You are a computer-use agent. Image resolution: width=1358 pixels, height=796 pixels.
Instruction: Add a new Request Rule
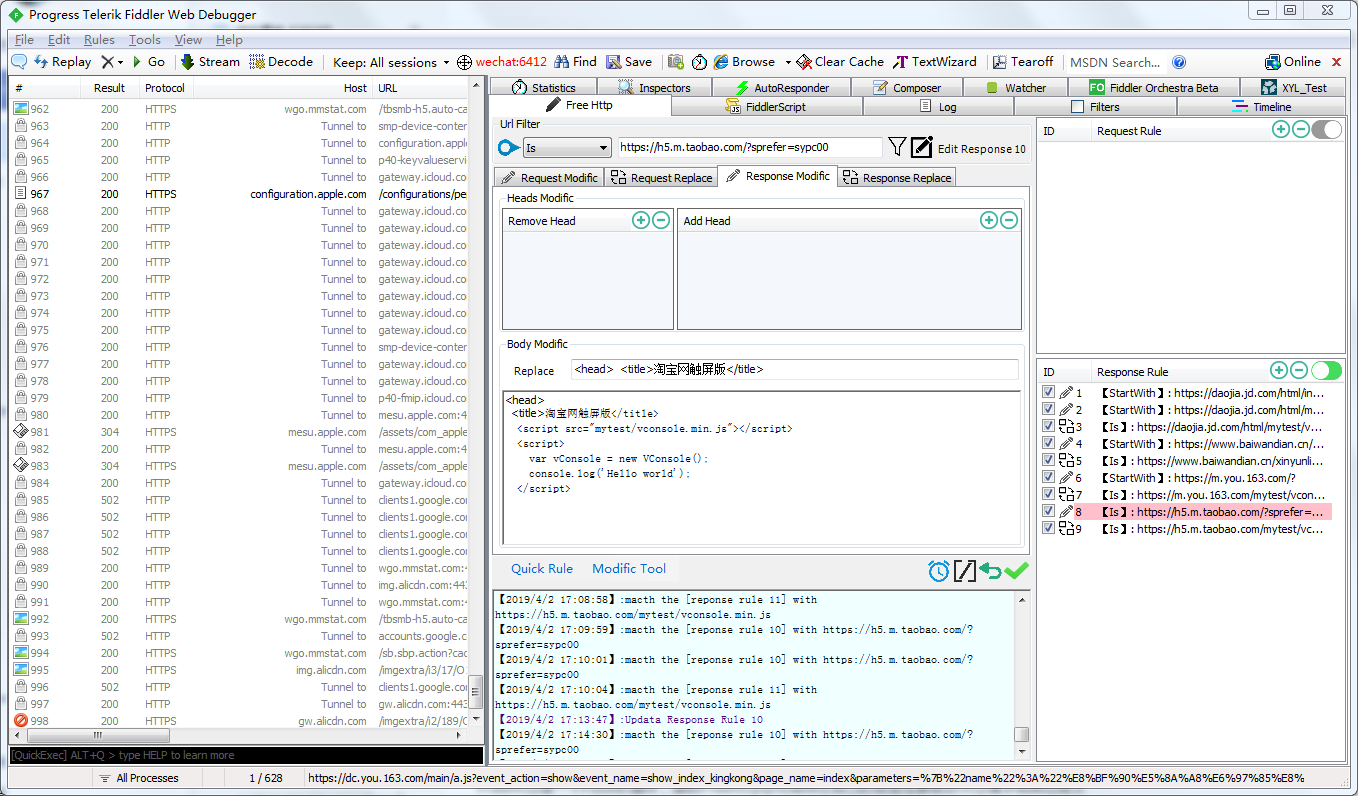1280,129
